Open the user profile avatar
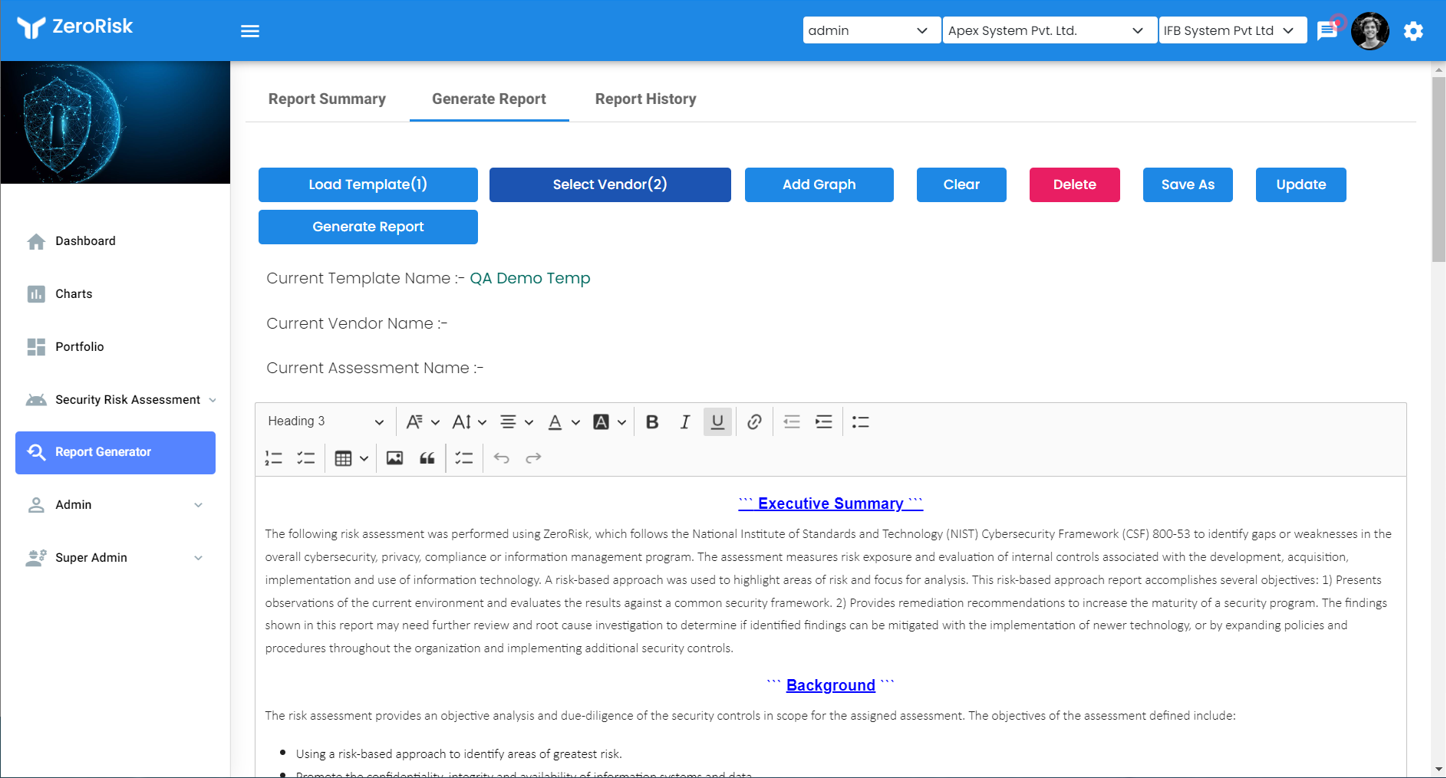Screen dimensions: 1446x778 (1370, 31)
